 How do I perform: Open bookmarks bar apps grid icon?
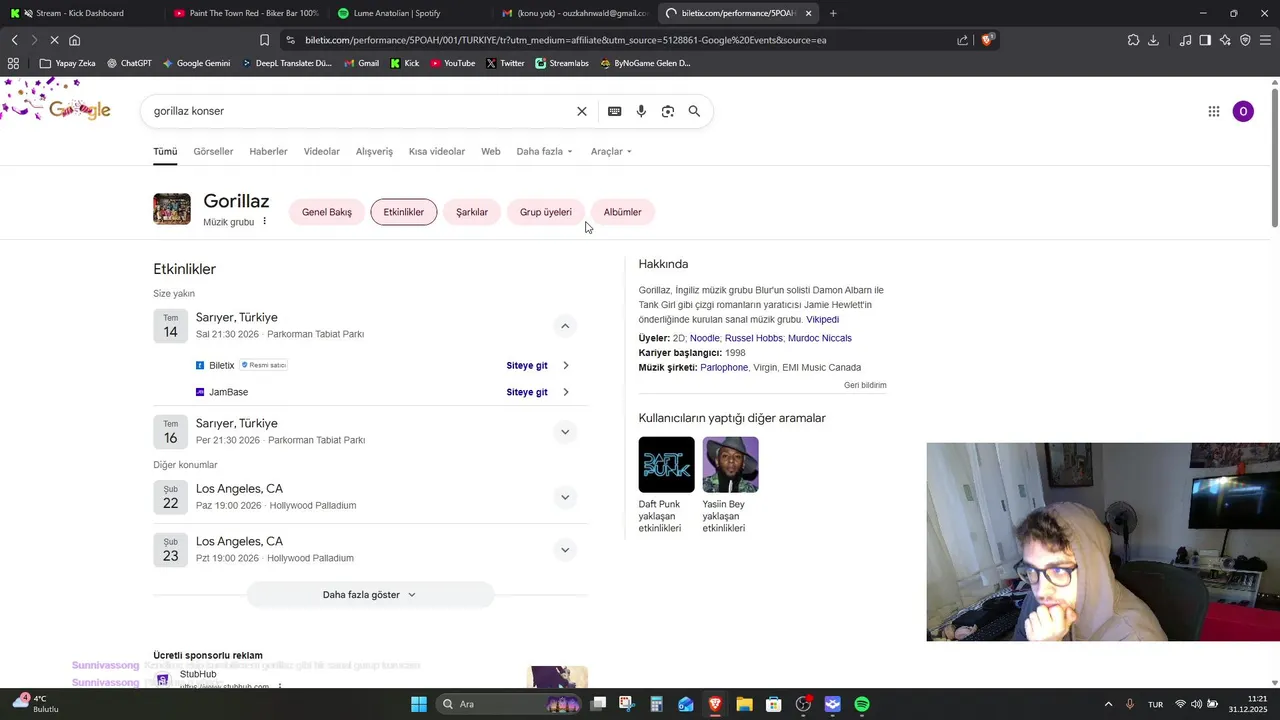click(13, 63)
